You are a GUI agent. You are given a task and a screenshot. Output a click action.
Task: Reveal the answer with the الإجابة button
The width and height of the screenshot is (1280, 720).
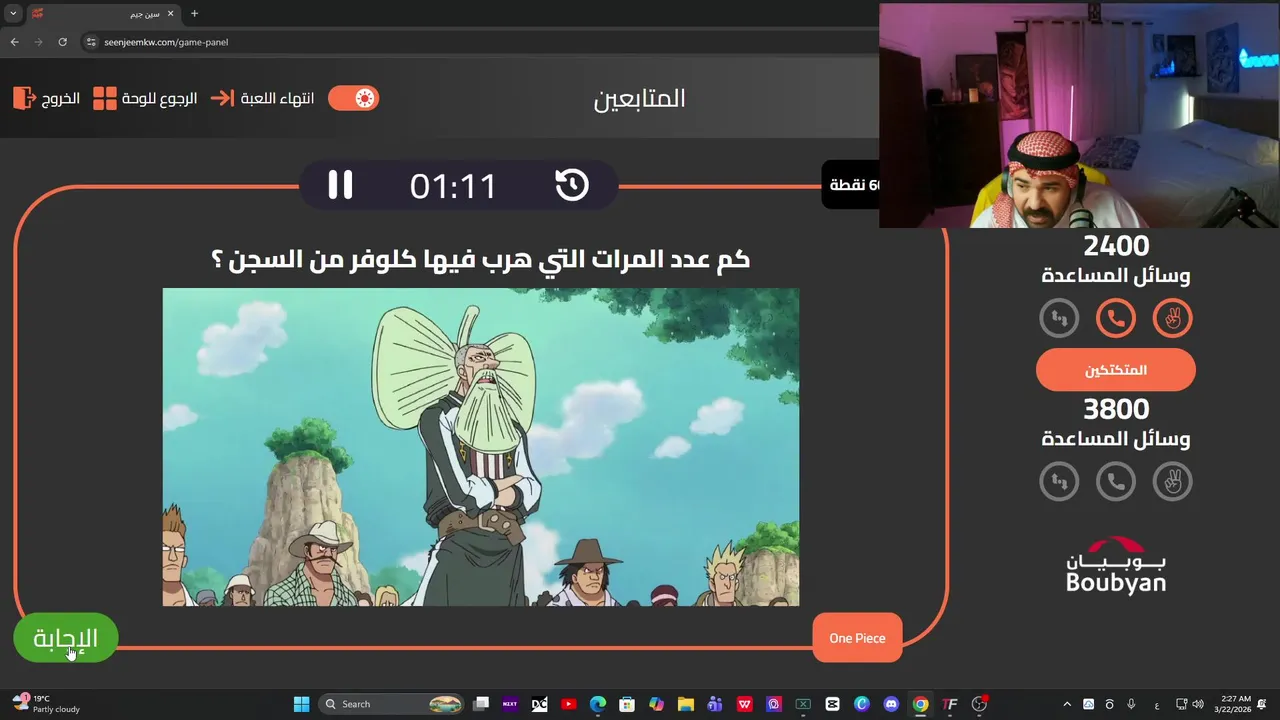65,638
